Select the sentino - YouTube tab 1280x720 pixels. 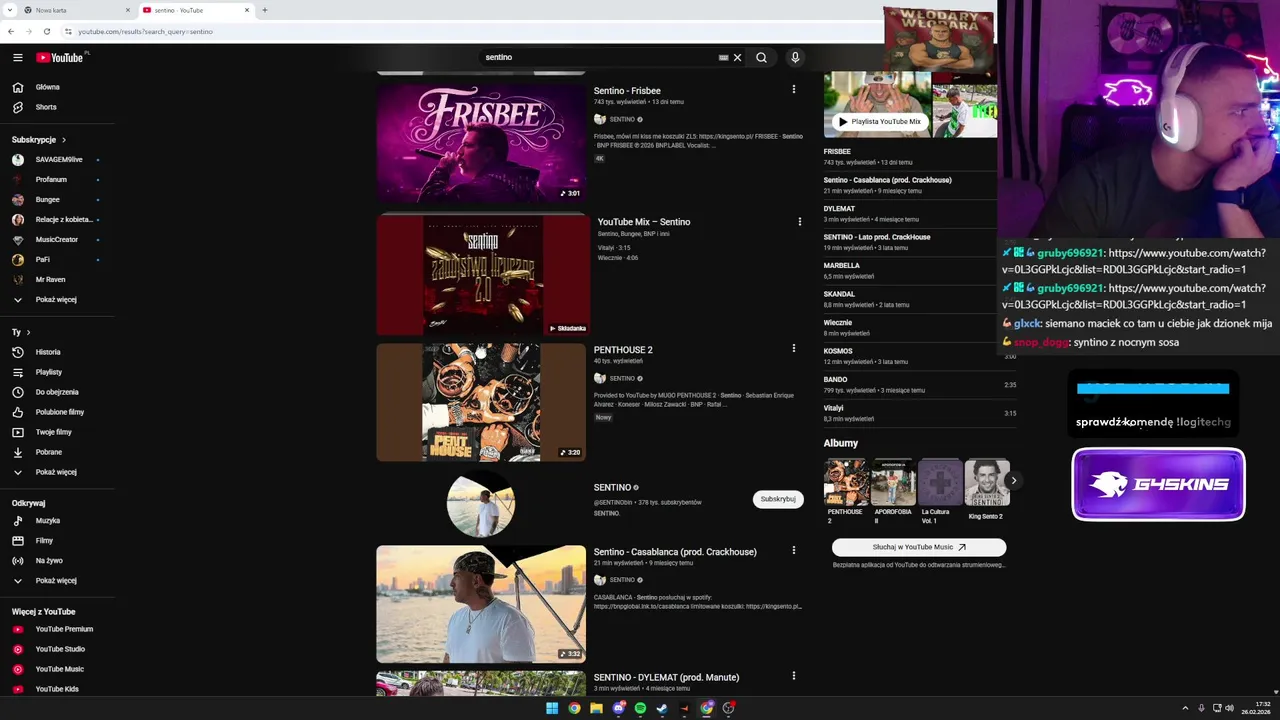pos(195,10)
